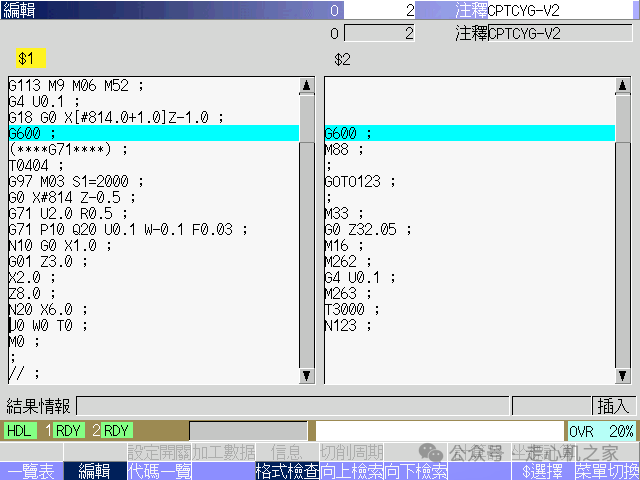Click the left pane scroll-down arrow
This screenshot has height=480, width=640.
tap(307, 375)
